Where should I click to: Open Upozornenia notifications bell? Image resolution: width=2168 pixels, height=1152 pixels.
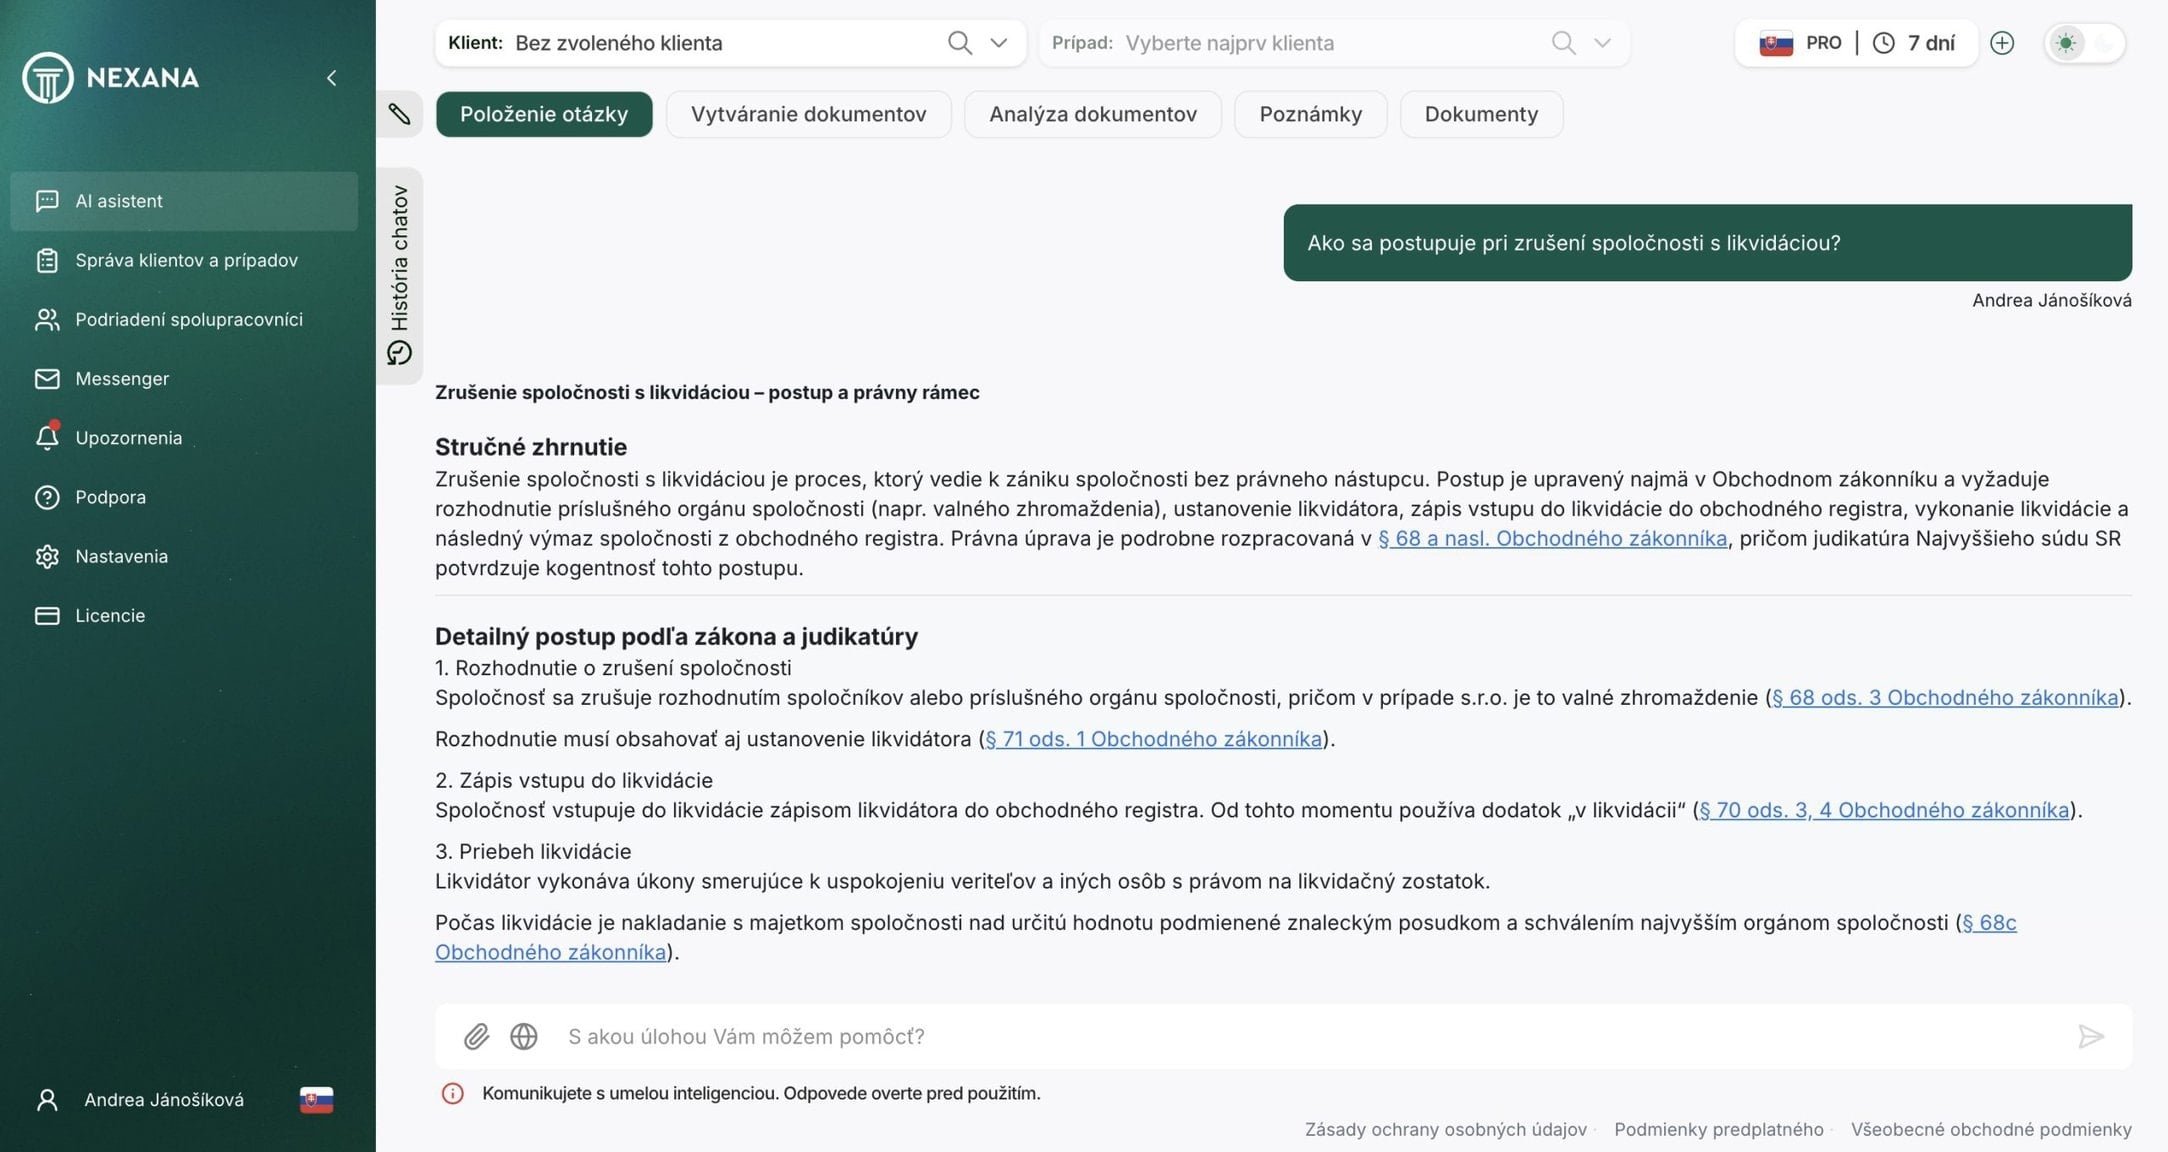47,438
